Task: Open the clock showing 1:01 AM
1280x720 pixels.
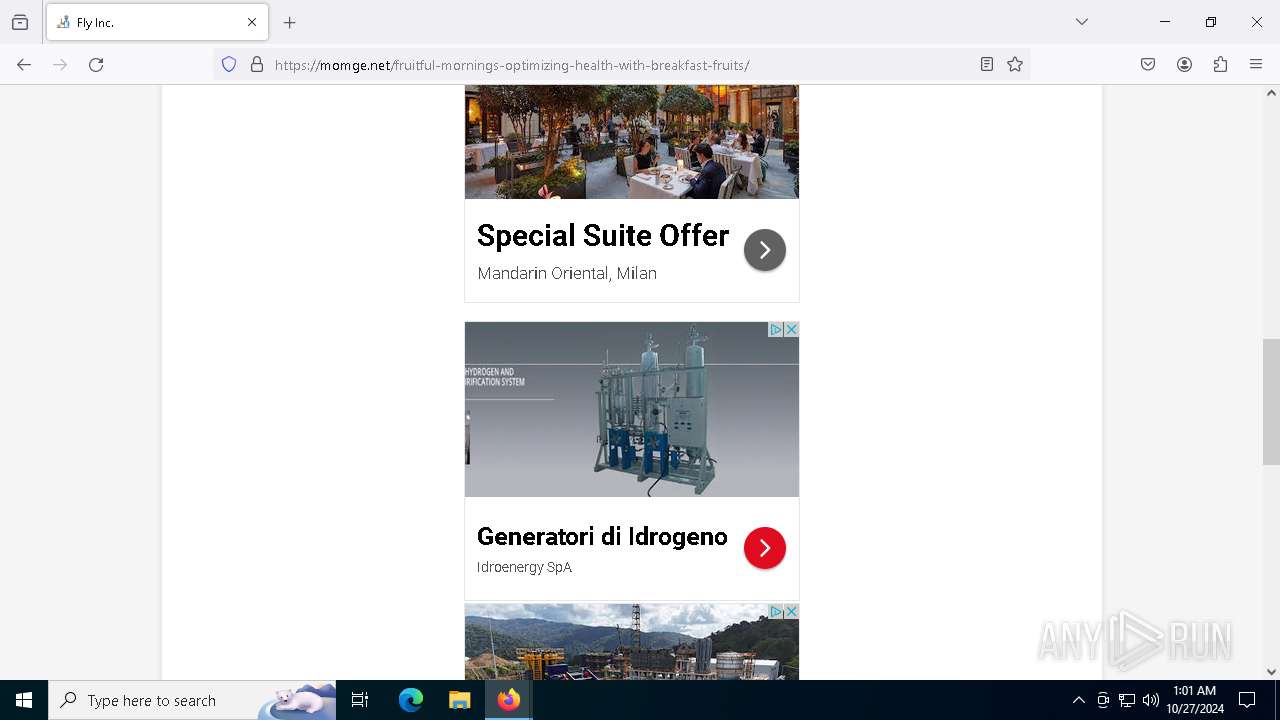Action: point(1194,700)
